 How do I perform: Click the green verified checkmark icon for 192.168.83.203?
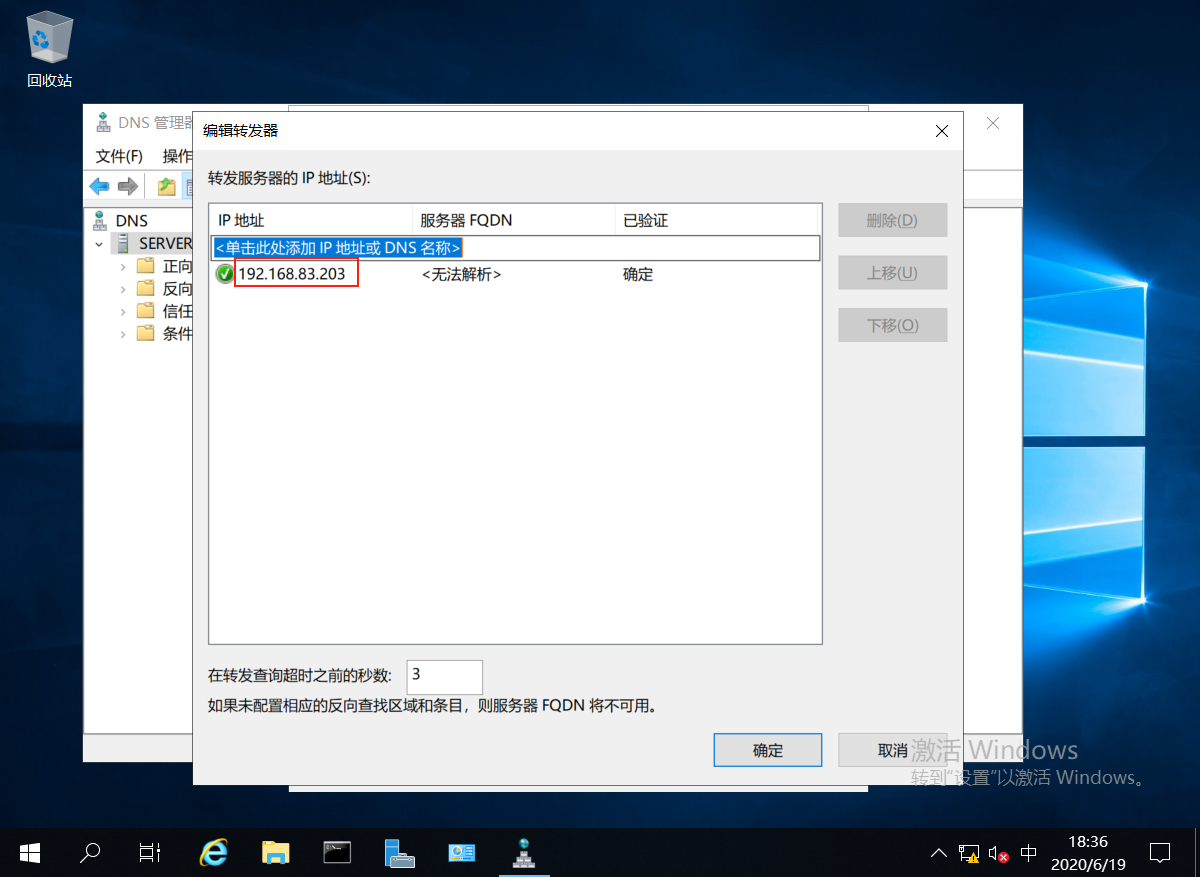pos(224,274)
